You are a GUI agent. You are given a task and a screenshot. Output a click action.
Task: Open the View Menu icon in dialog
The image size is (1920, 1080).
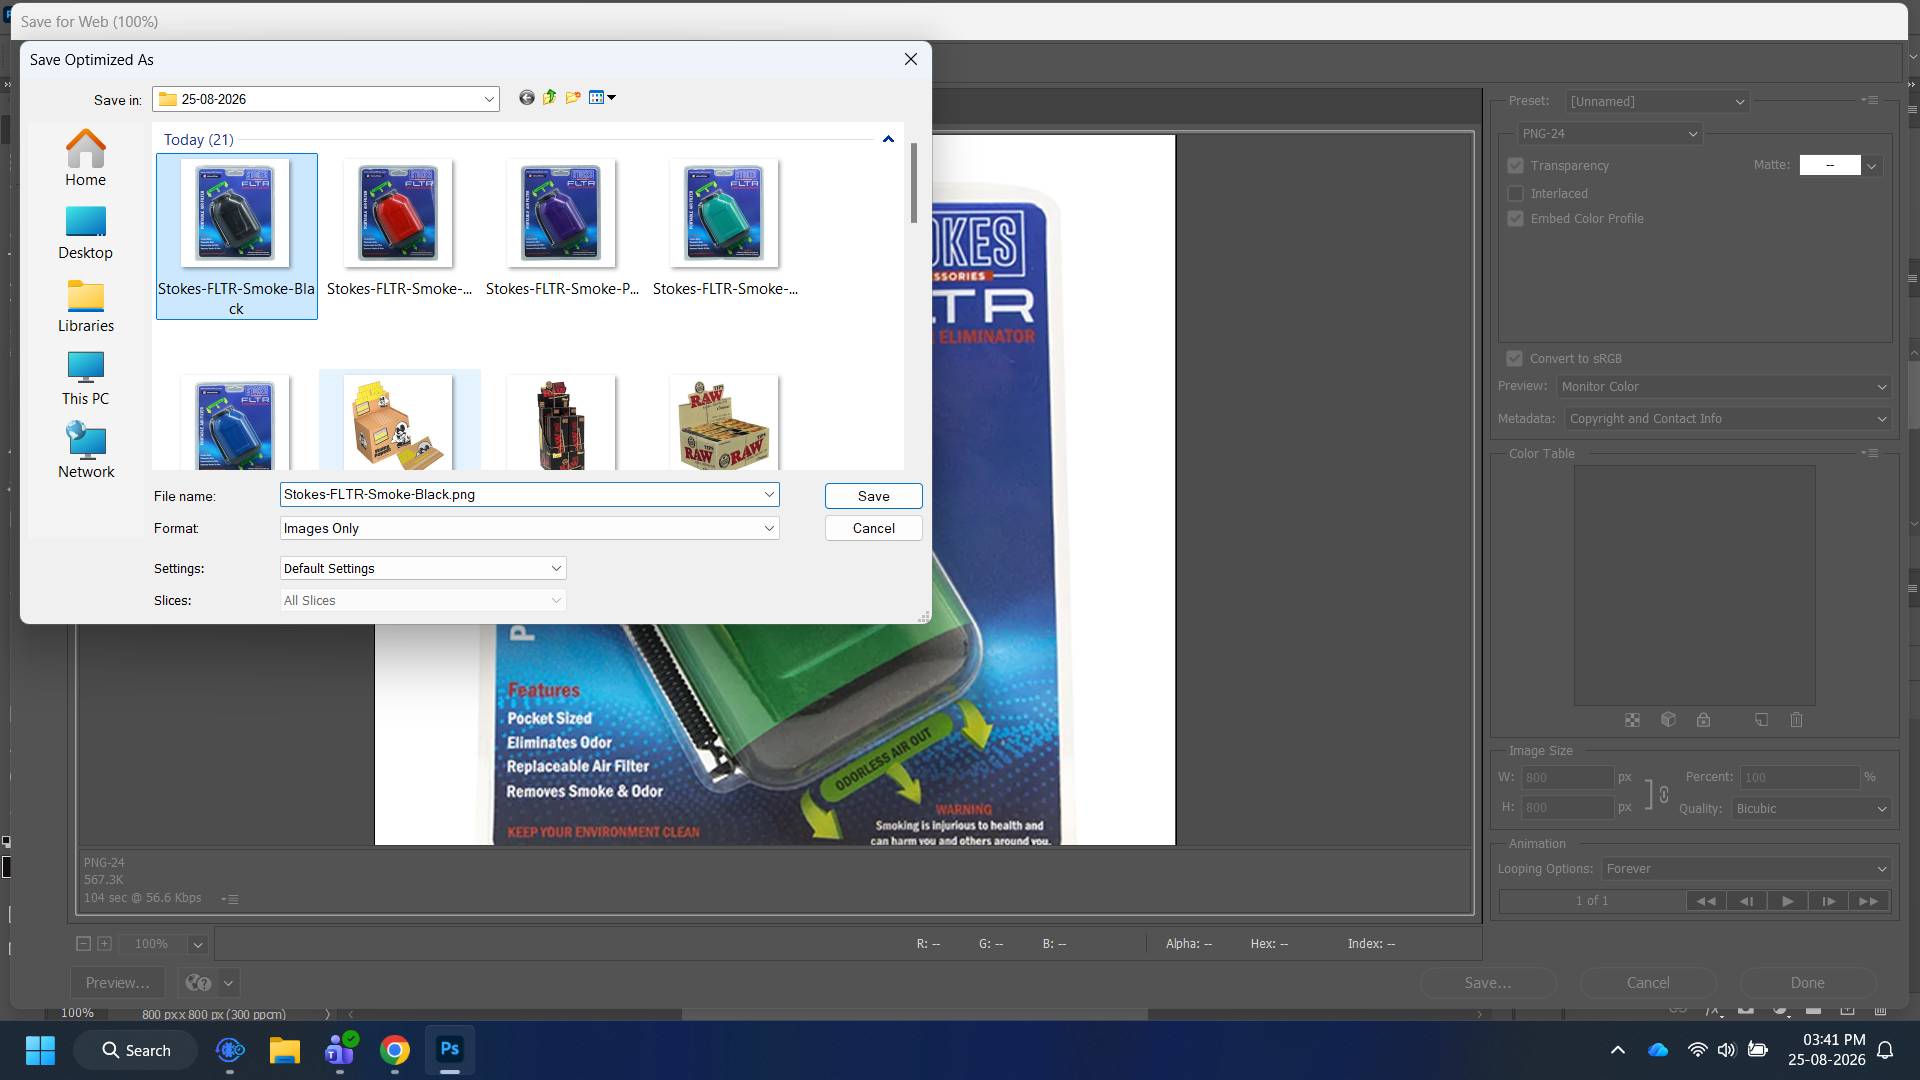pos(602,98)
